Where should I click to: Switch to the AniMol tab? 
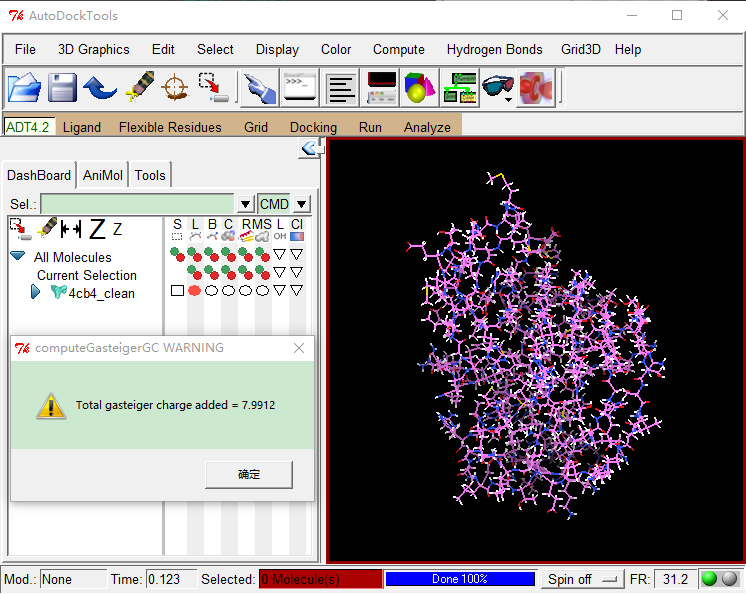click(x=103, y=175)
